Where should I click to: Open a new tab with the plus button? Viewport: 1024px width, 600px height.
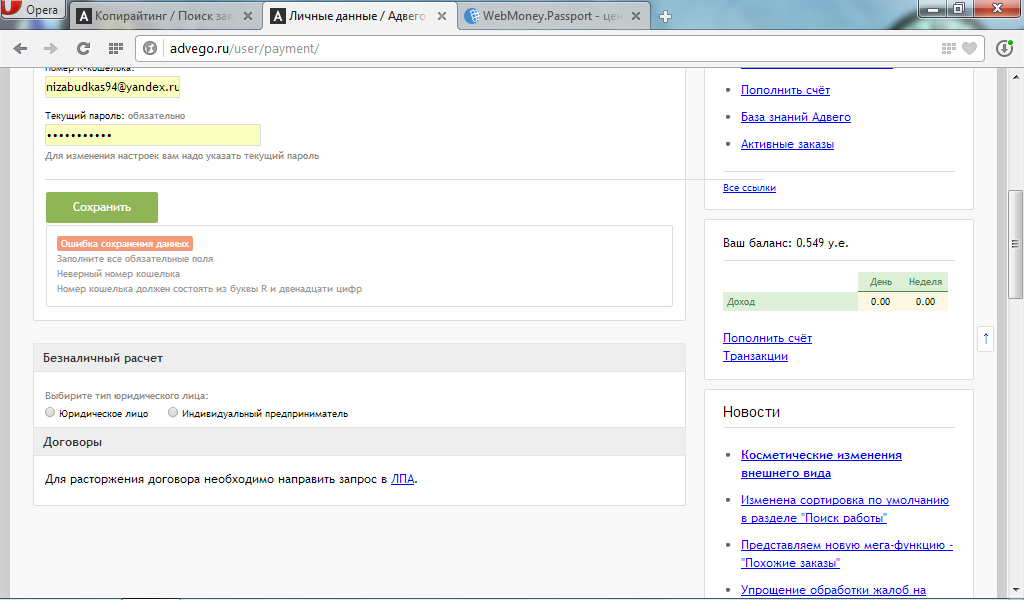665,16
